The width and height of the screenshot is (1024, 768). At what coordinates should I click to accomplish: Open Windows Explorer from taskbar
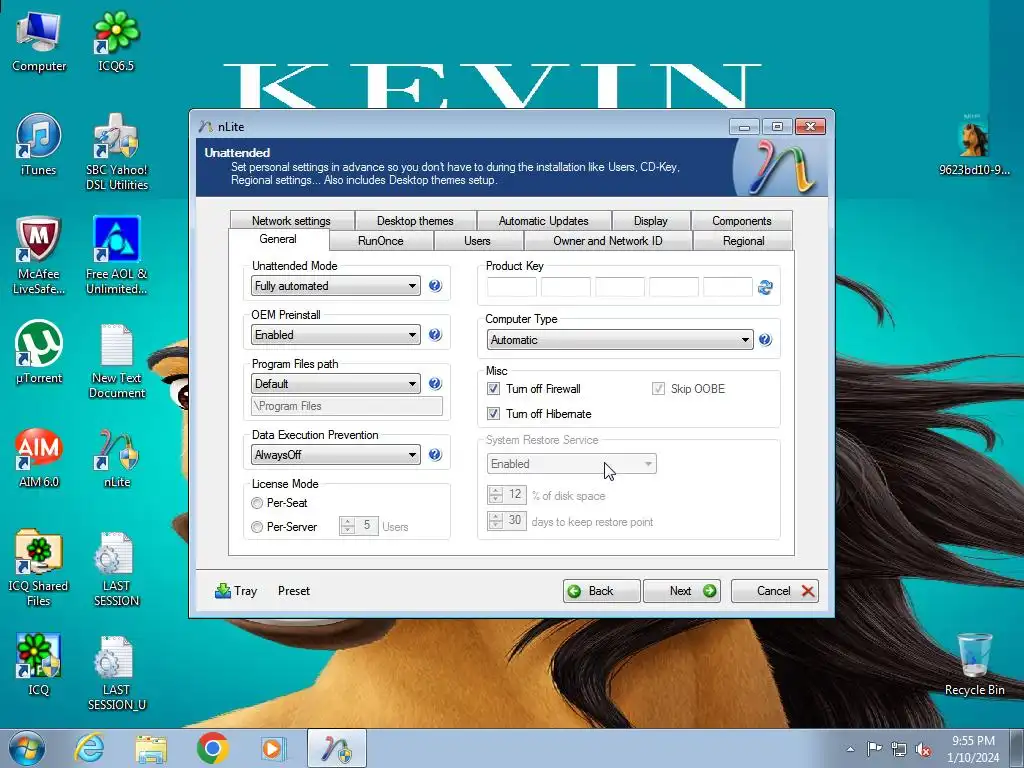151,748
